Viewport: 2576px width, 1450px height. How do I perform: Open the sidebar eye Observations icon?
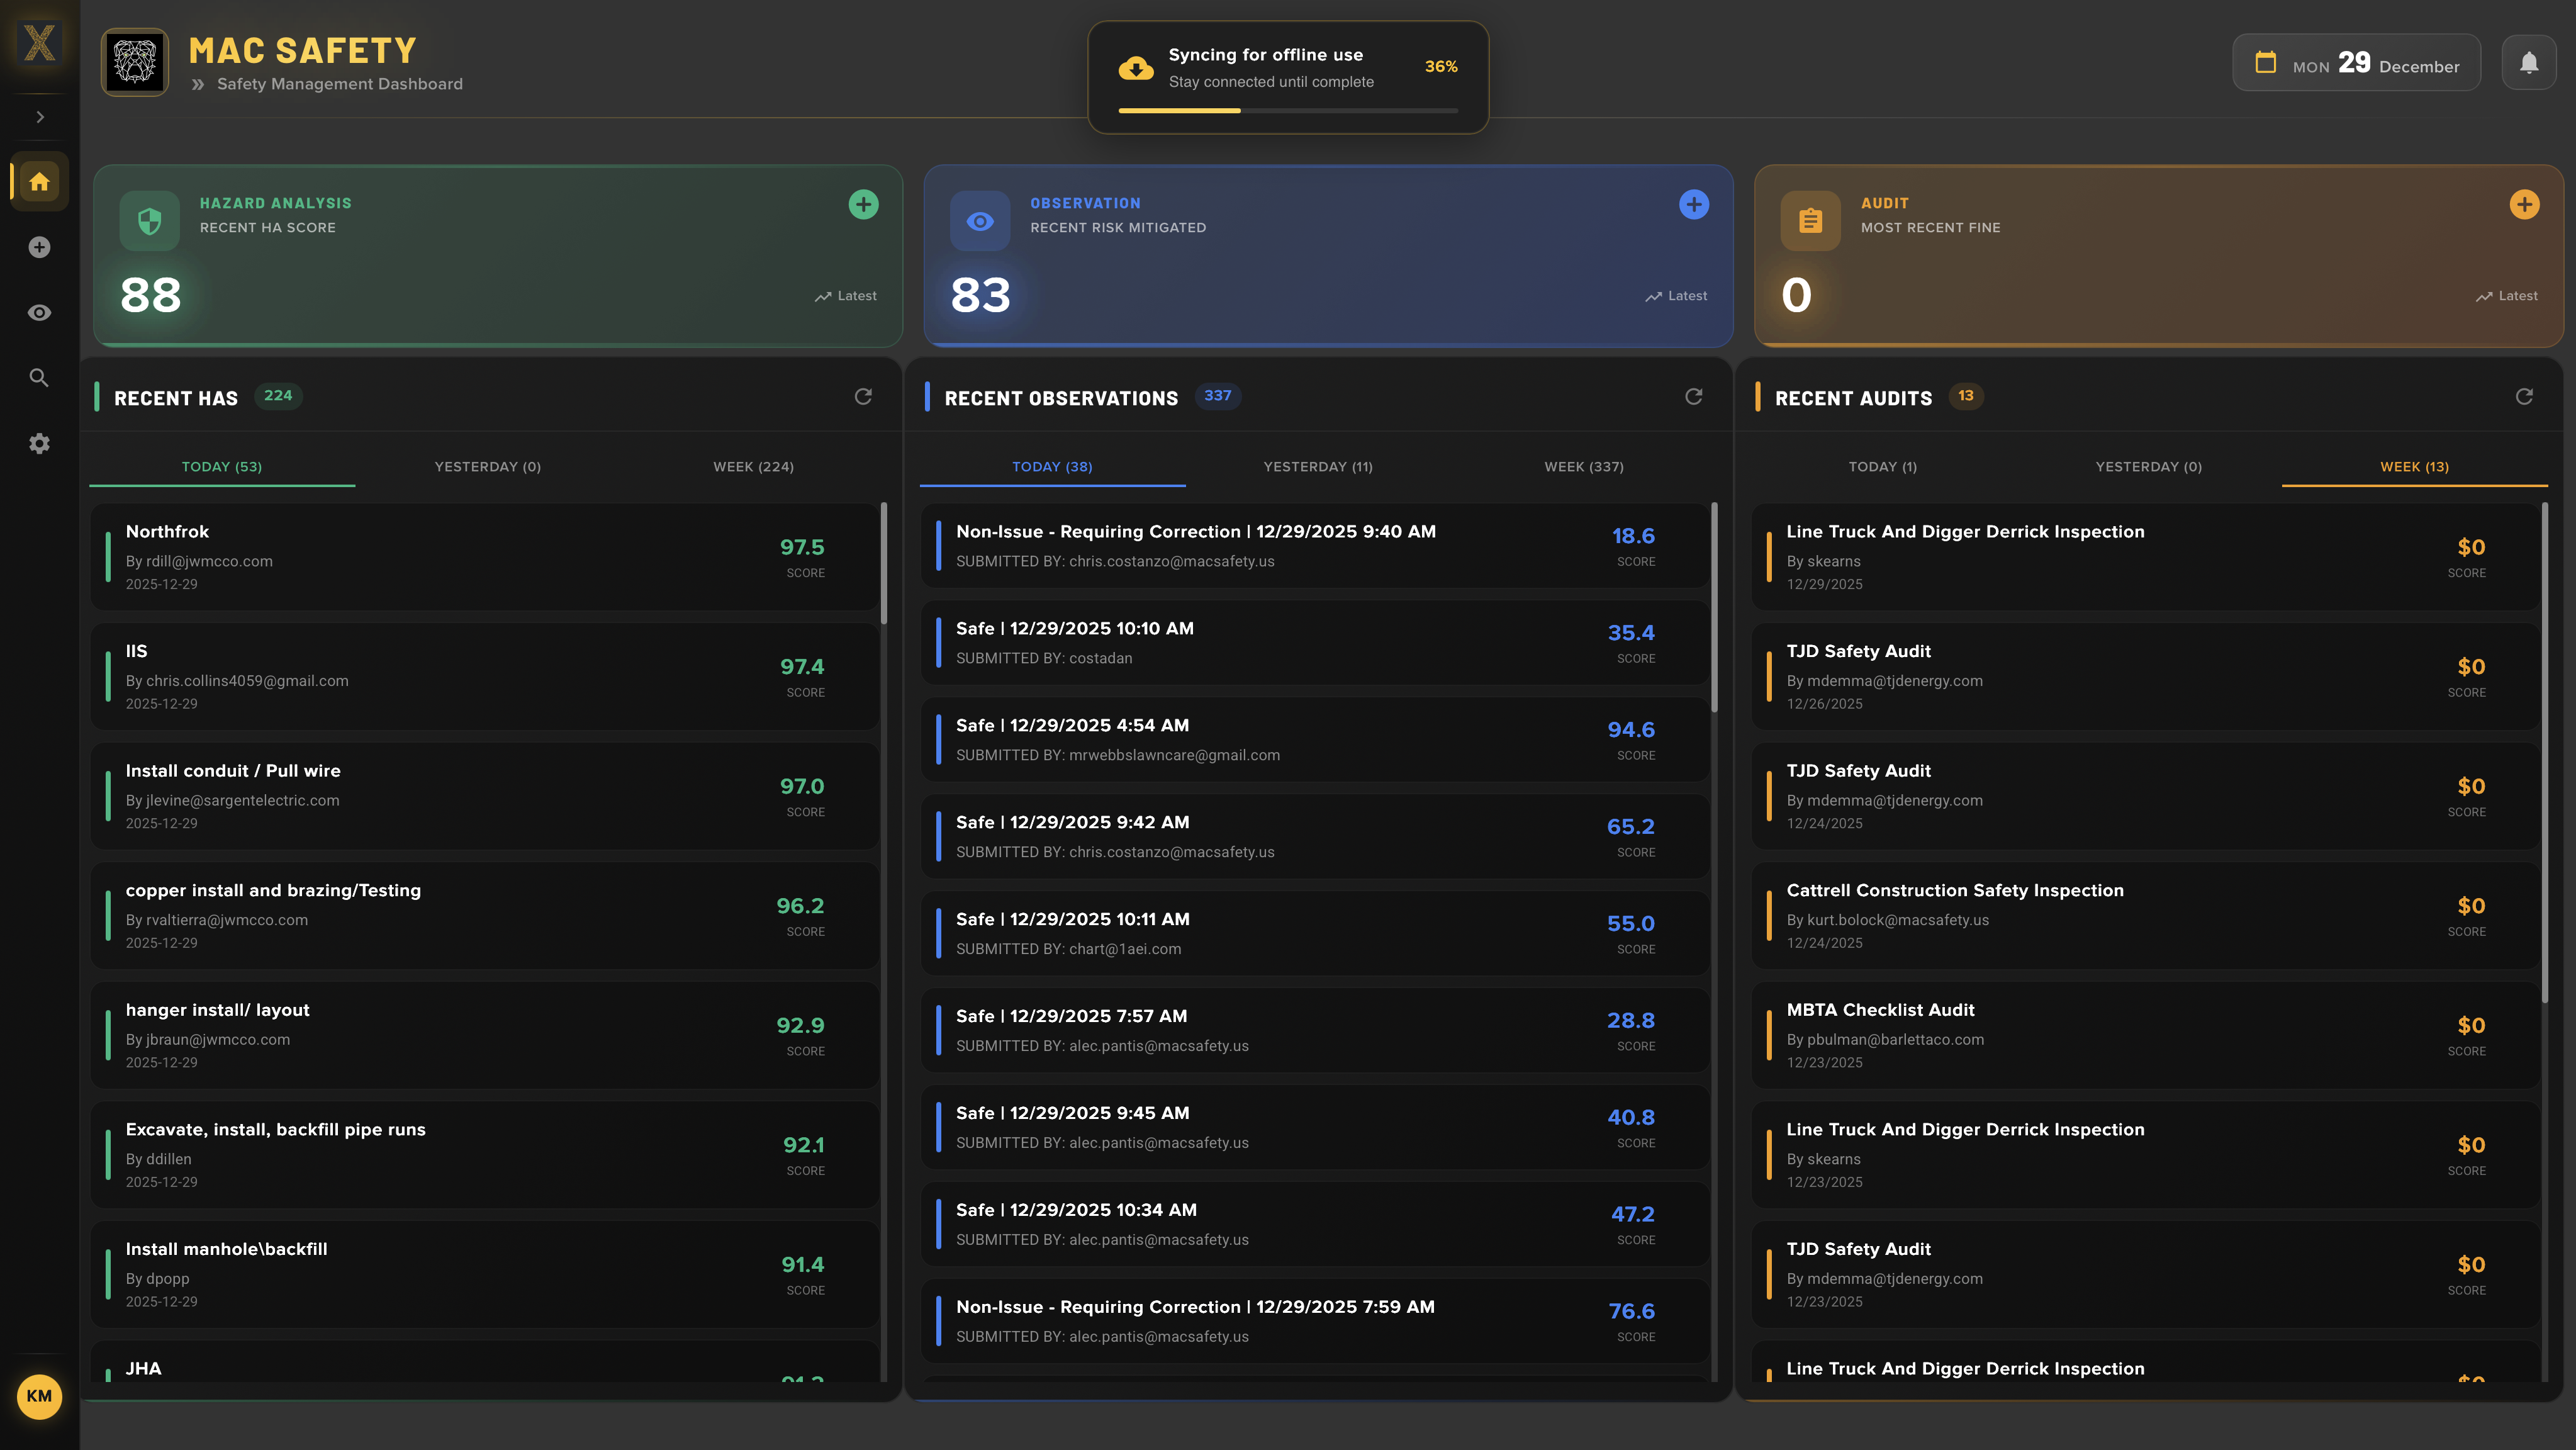(39, 313)
